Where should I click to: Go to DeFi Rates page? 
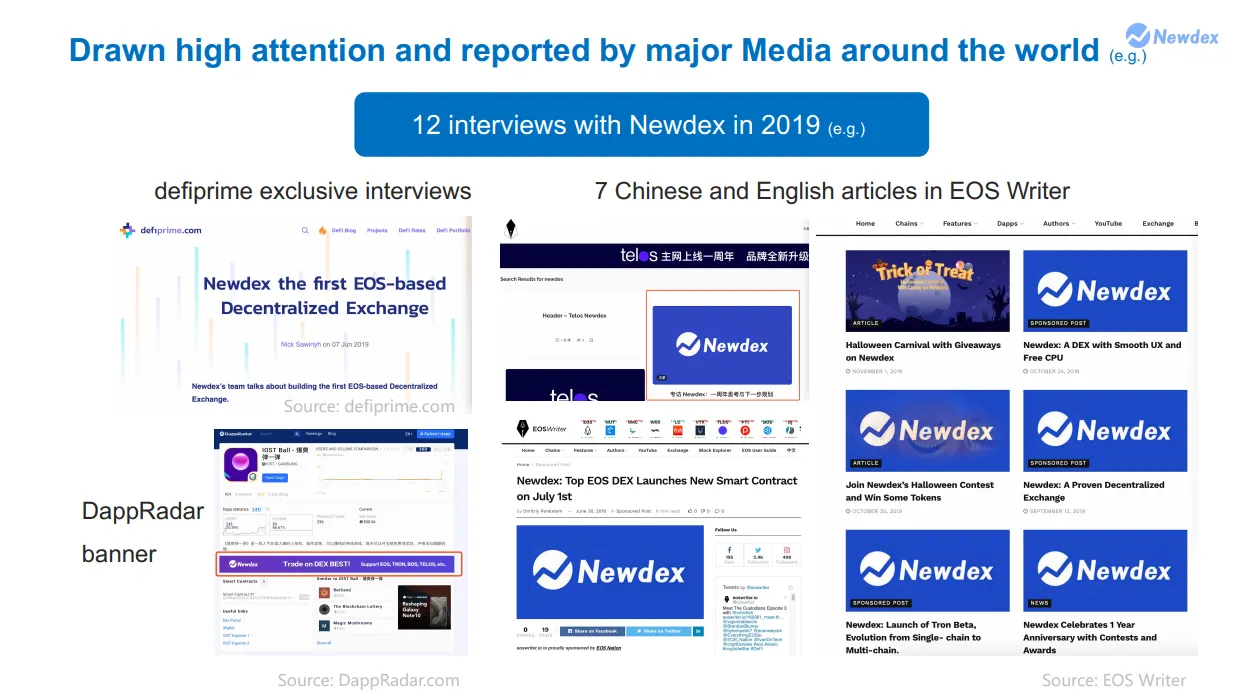[411, 230]
